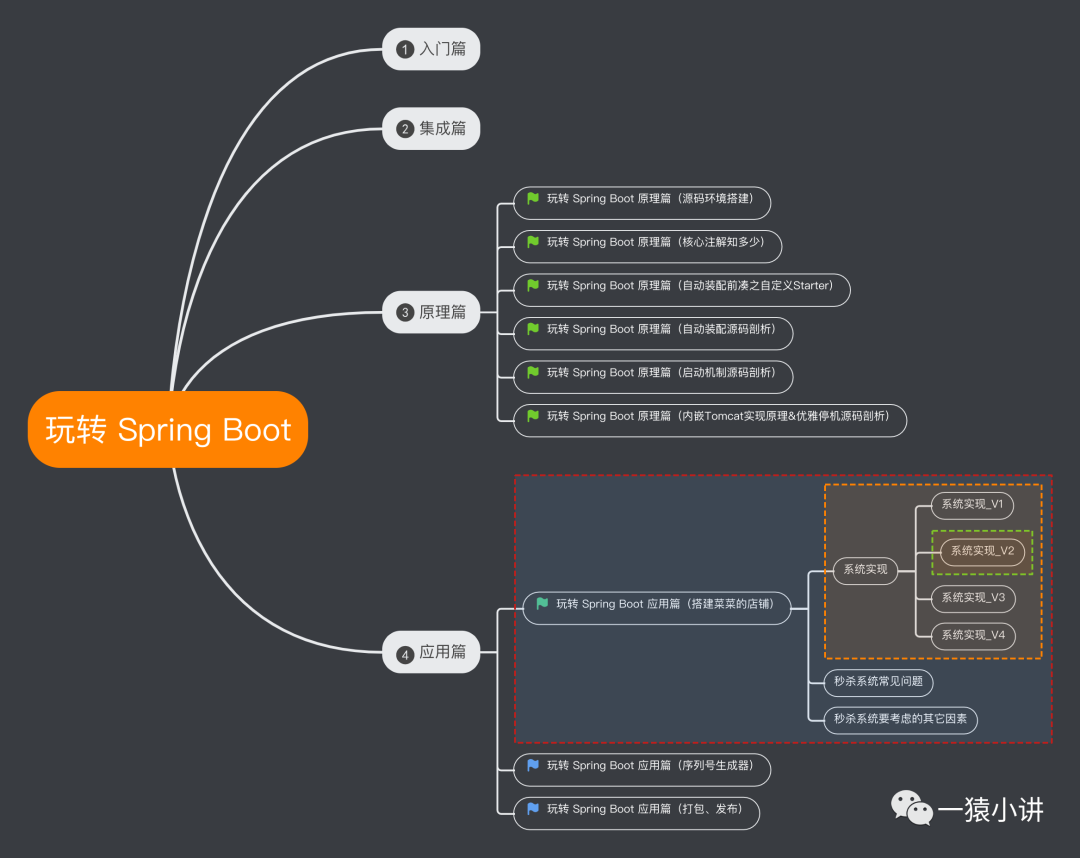Click number 4 marker on 应用篇
The height and width of the screenshot is (858, 1080).
coord(405,655)
